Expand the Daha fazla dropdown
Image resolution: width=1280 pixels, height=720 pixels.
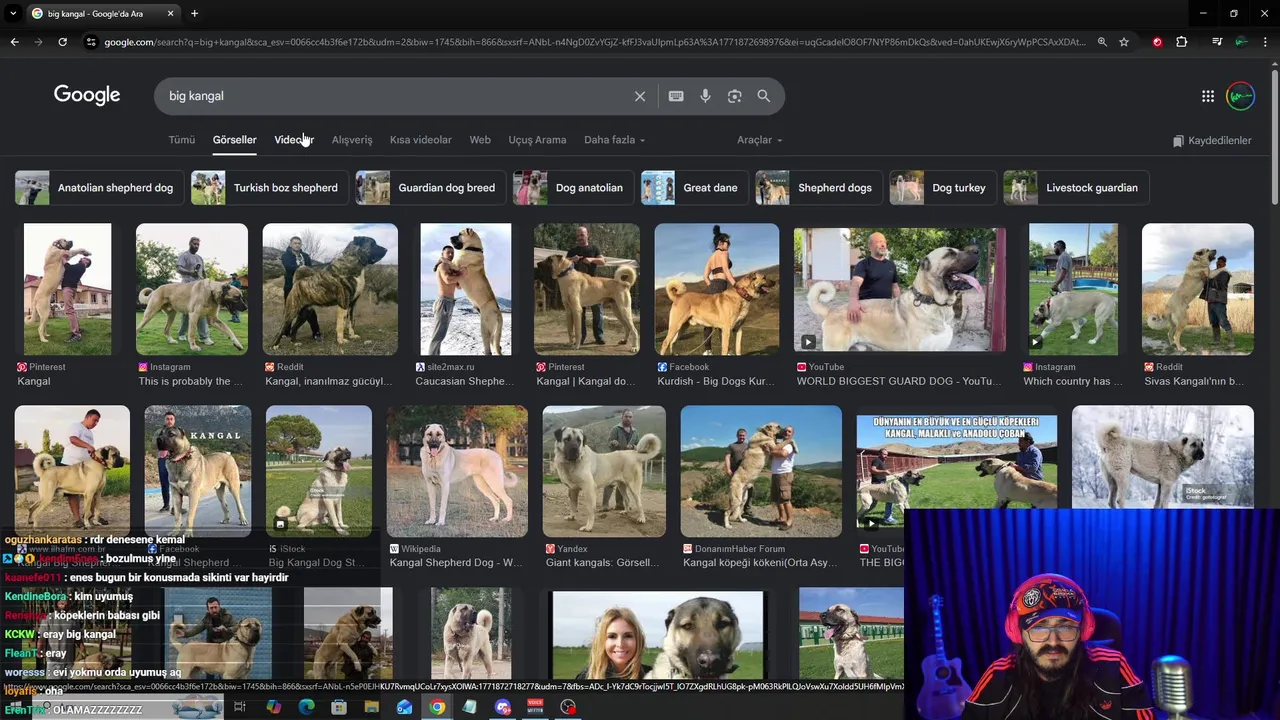click(614, 140)
